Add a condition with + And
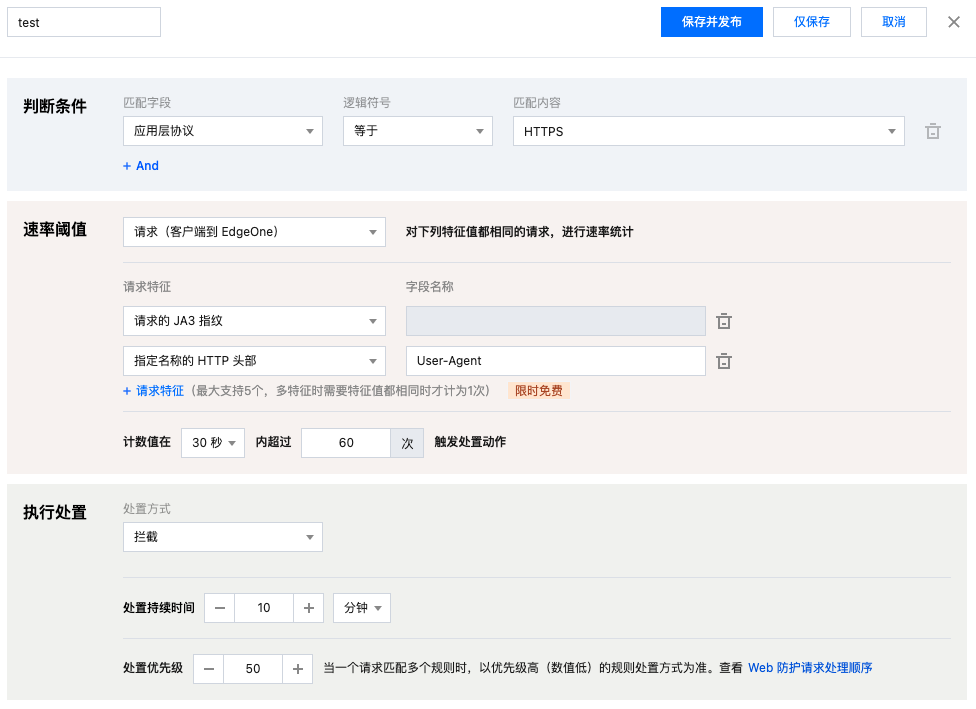The height and width of the screenshot is (709, 976). (141, 166)
